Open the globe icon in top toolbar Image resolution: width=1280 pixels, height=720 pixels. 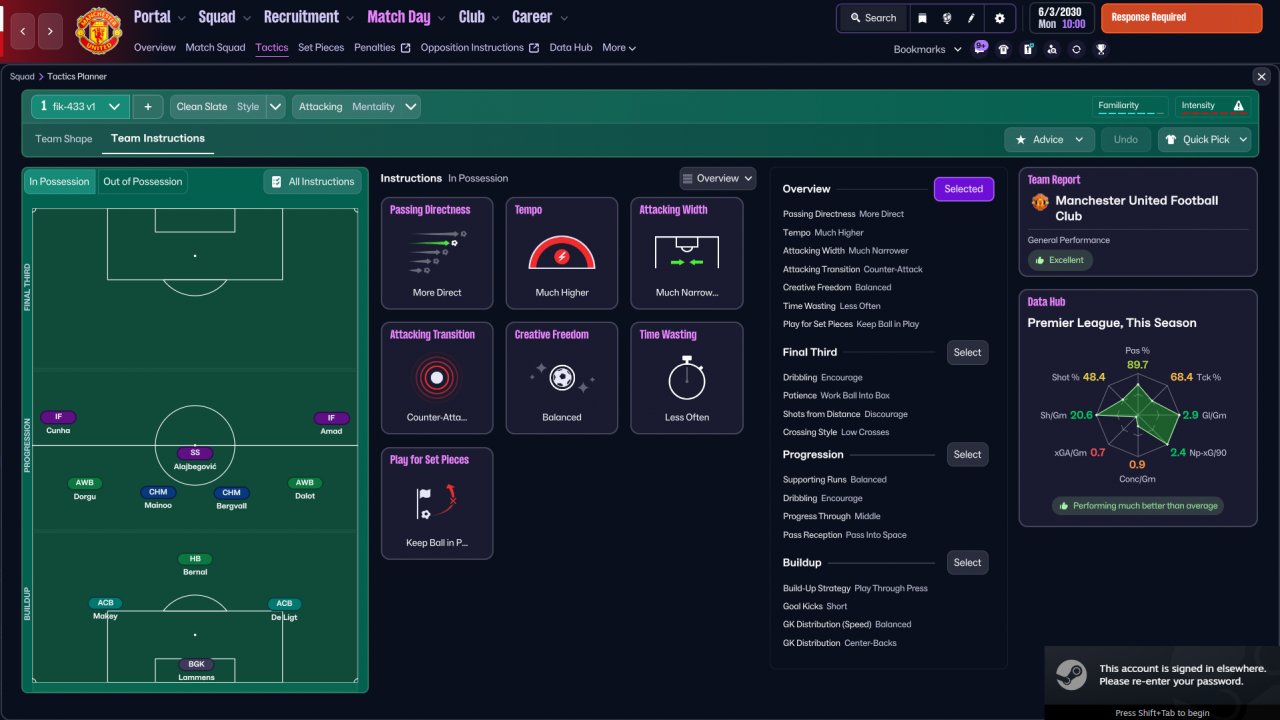point(946,18)
